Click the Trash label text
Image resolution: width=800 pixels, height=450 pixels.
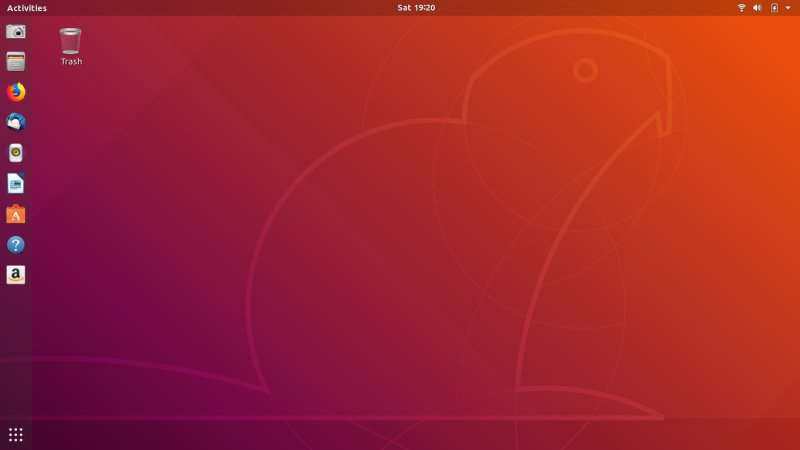click(71, 61)
